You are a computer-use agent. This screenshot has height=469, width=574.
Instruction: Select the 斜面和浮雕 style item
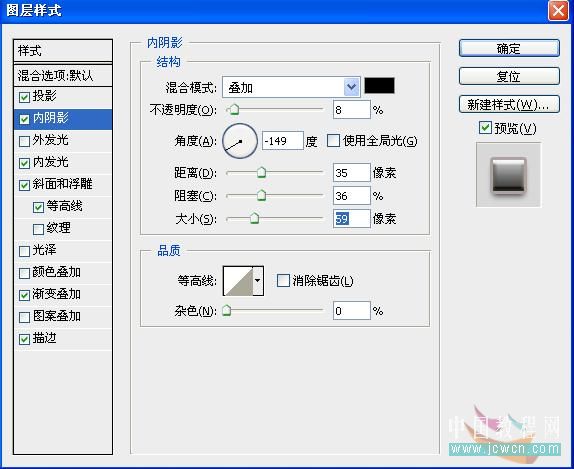pyautogui.click(x=63, y=185)
